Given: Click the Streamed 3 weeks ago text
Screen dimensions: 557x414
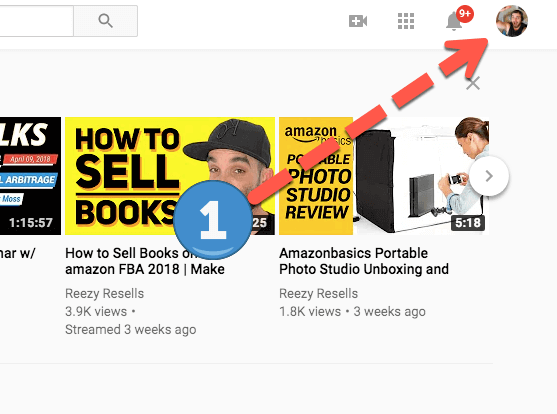Looking at the screenshot, I should (x=130, y=329).
